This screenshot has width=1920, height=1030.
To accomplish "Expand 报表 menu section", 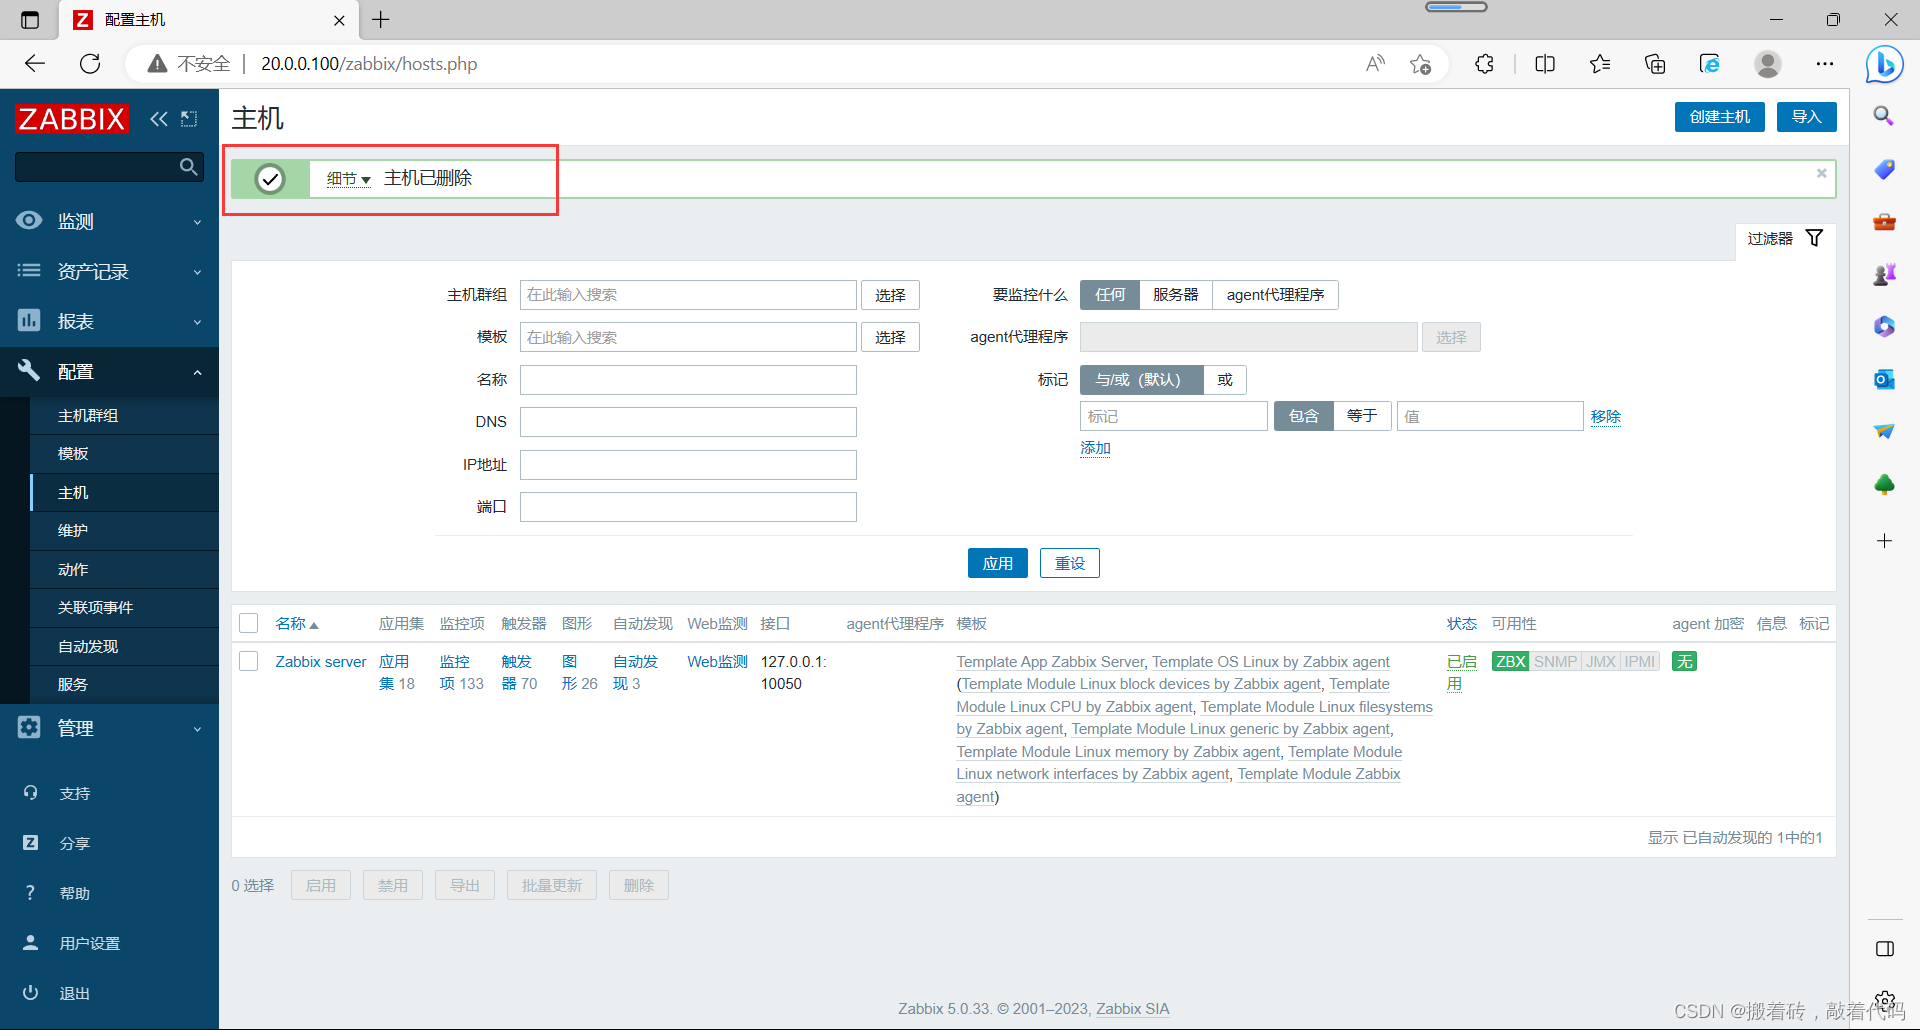I will [109, 321].
